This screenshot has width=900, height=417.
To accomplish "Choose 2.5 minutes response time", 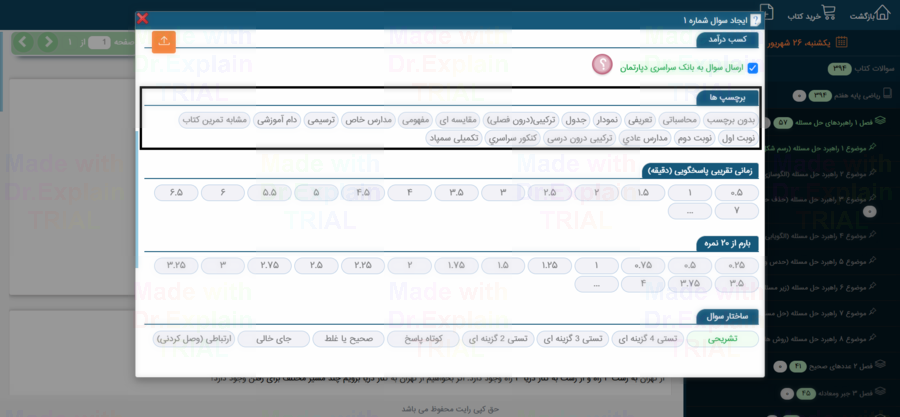I will coord(549,193).
